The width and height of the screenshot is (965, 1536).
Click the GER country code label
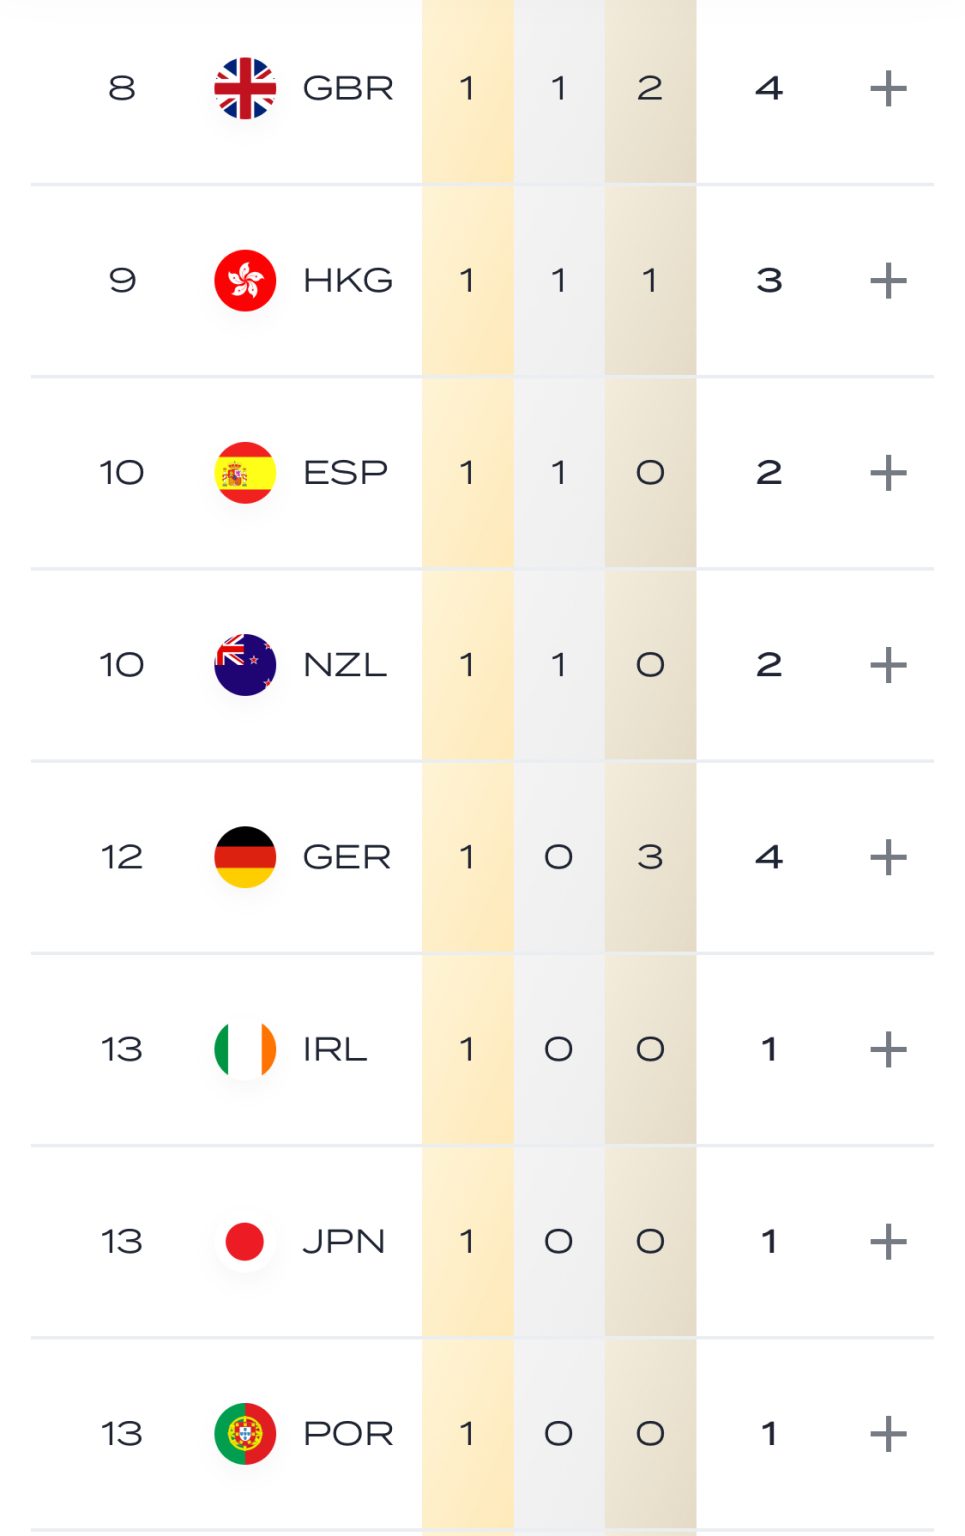347,857
